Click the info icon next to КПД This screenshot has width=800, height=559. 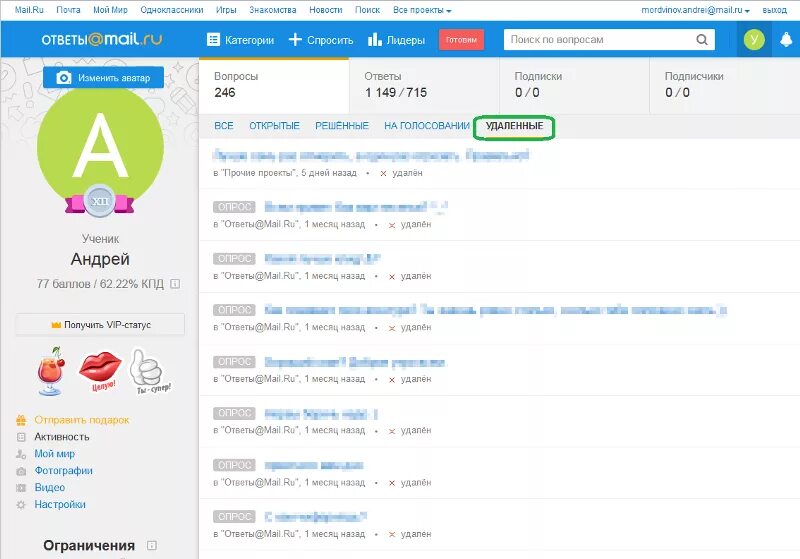pyautogui.click(x=175, y=284)
